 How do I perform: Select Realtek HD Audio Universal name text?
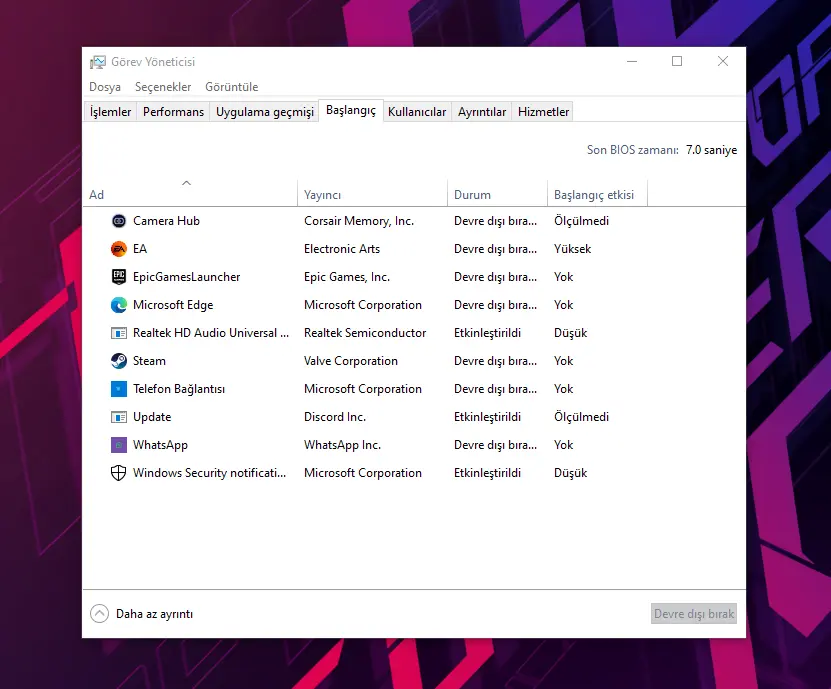tap(211, 333)
